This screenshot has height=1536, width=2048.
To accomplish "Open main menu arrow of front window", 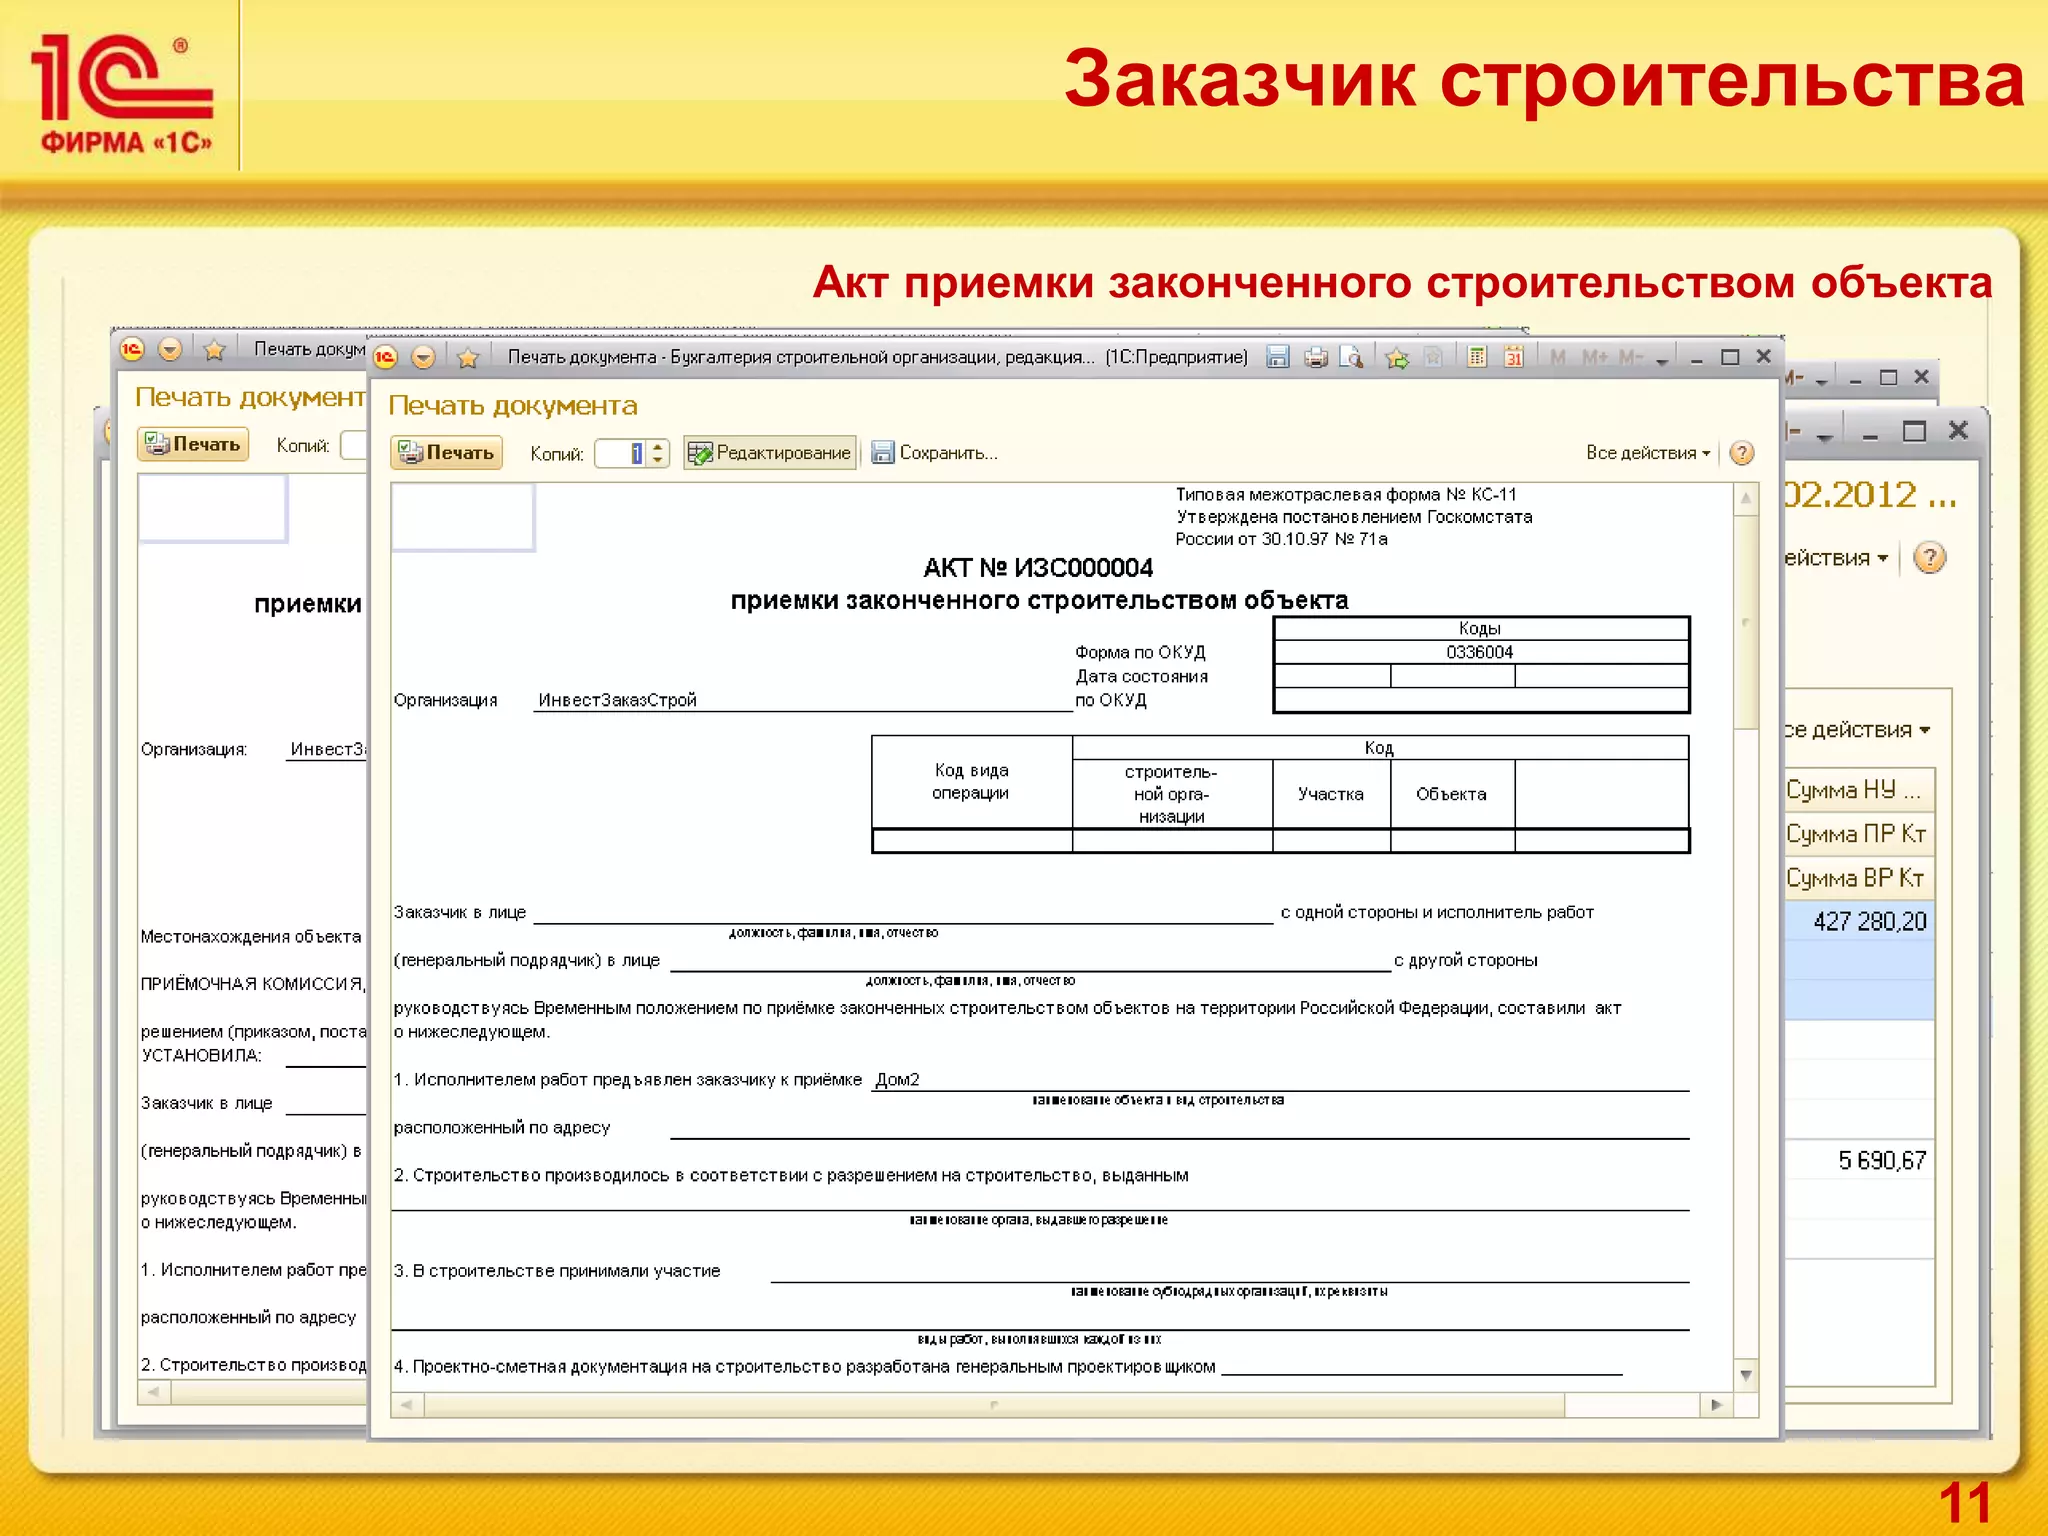I will [x=423, y=357].
